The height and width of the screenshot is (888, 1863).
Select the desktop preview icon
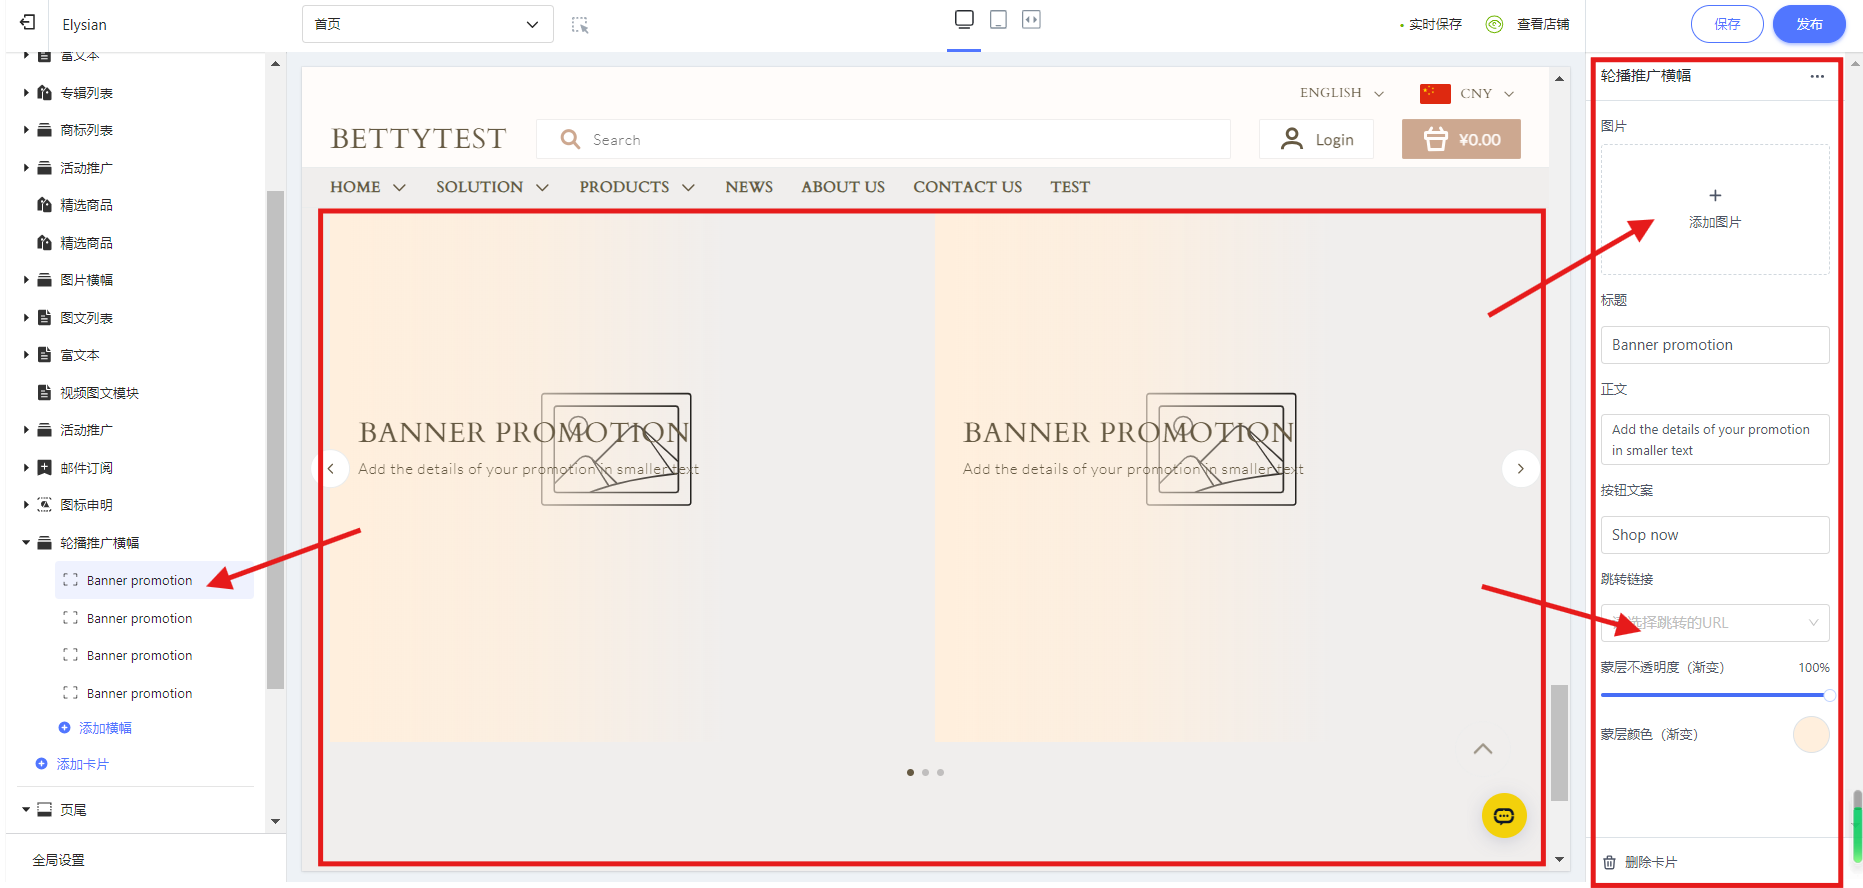pos(964,20)
